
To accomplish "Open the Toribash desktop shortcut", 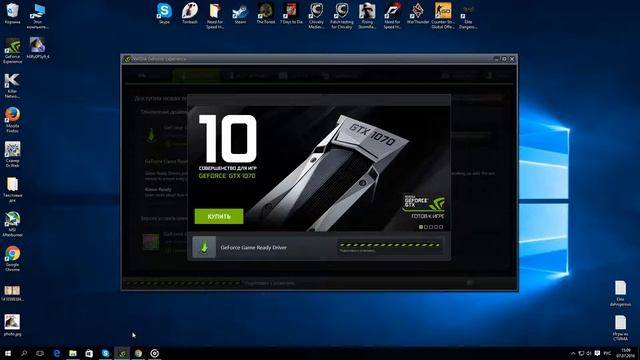I will point(190,13).
